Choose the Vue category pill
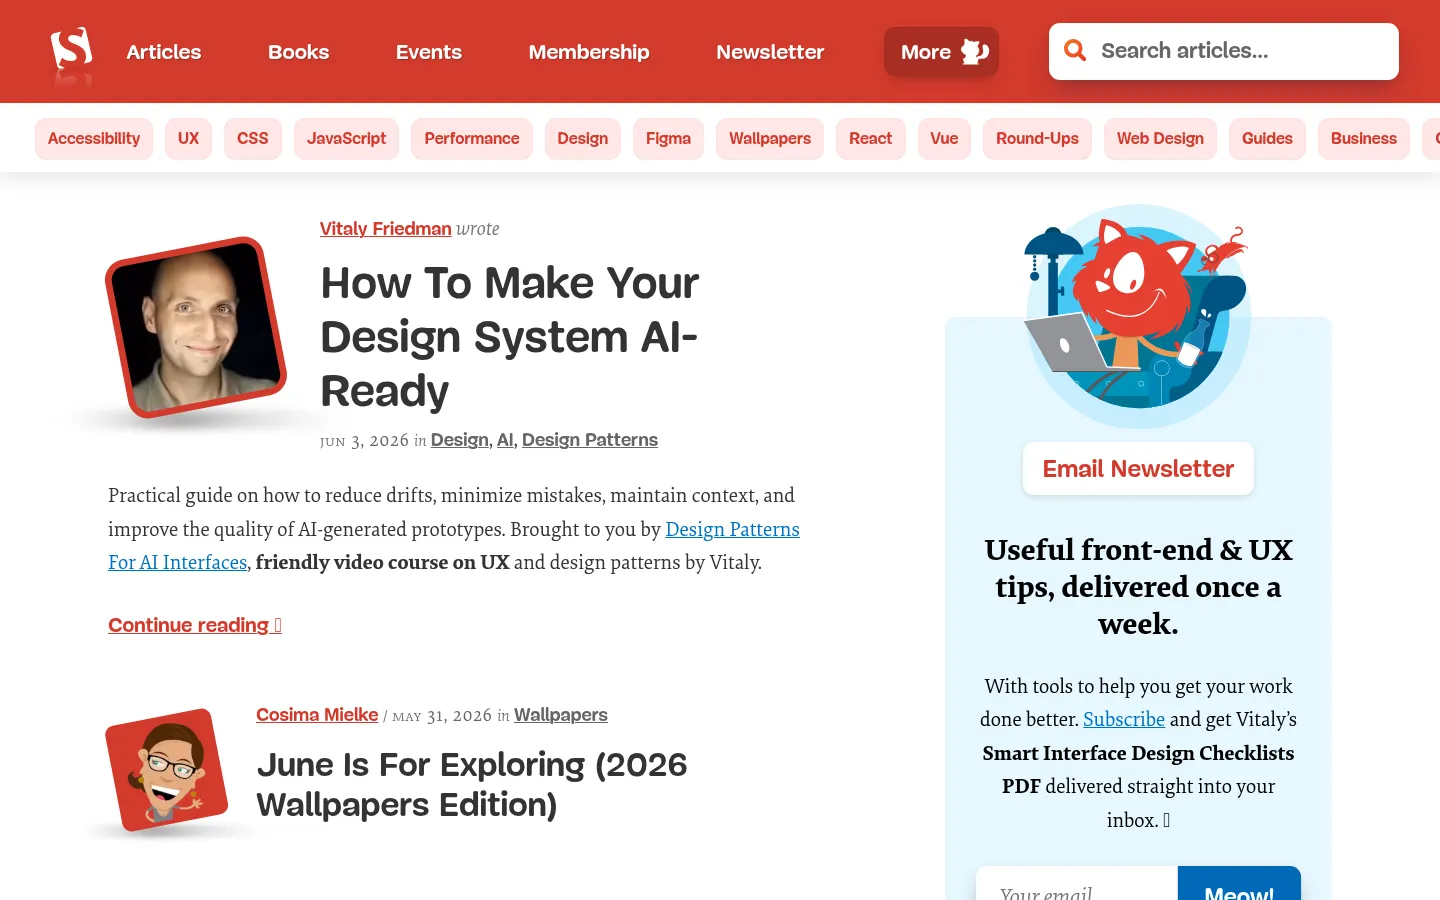This screenshot has width=1440, height=900. point(944,139)
